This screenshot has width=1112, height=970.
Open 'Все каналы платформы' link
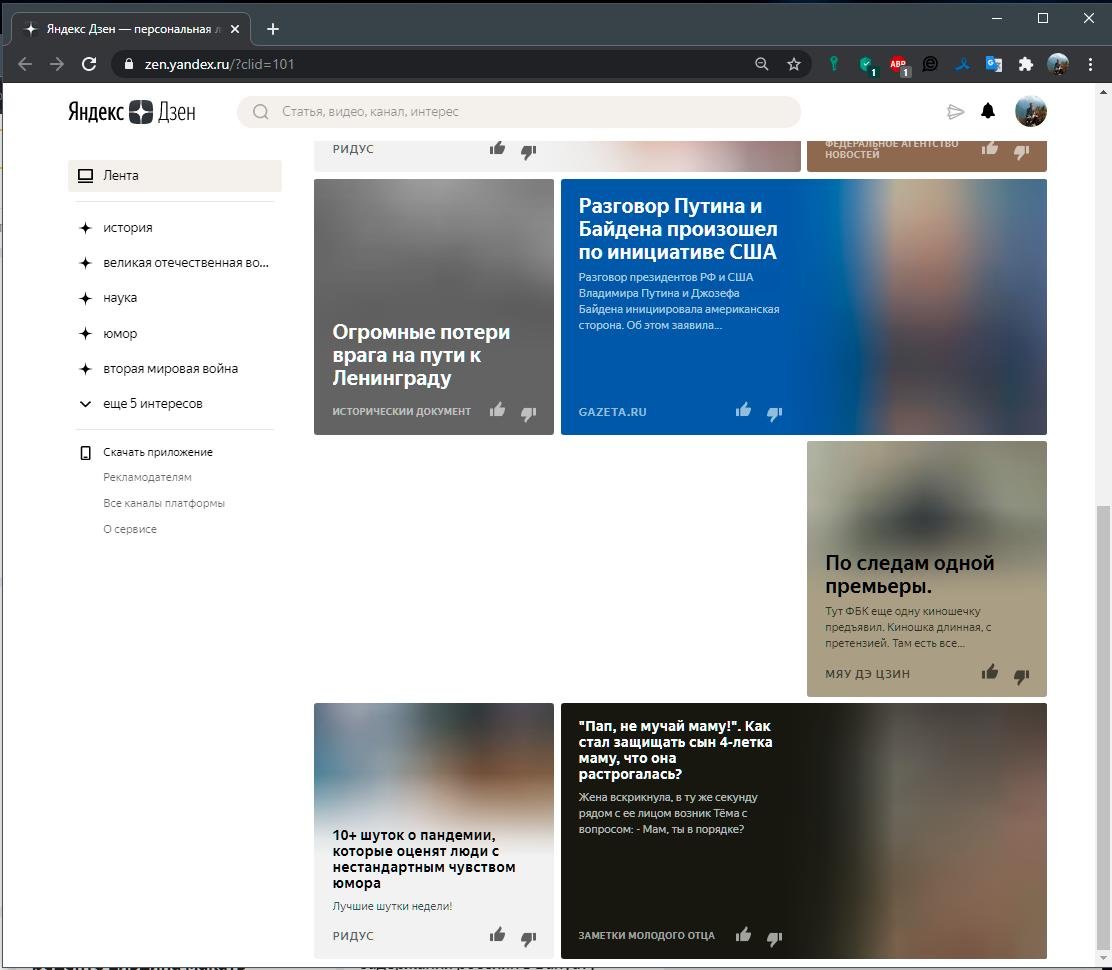164,503
